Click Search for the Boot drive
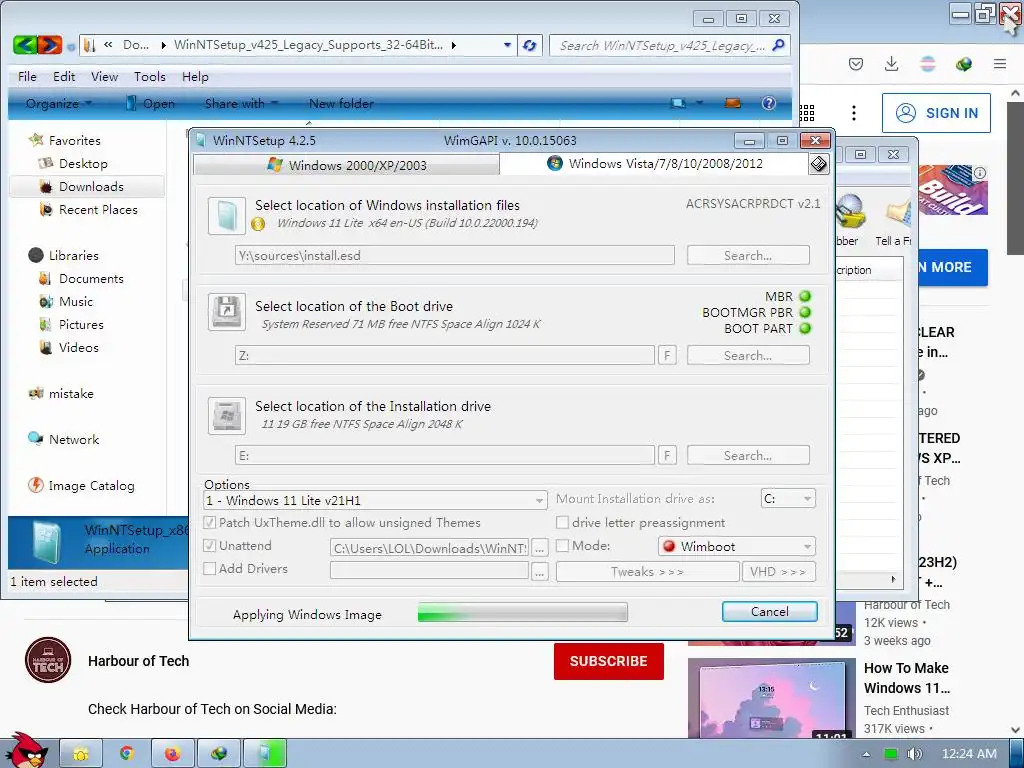This screenshot has height=768, width=1024. 748,355
